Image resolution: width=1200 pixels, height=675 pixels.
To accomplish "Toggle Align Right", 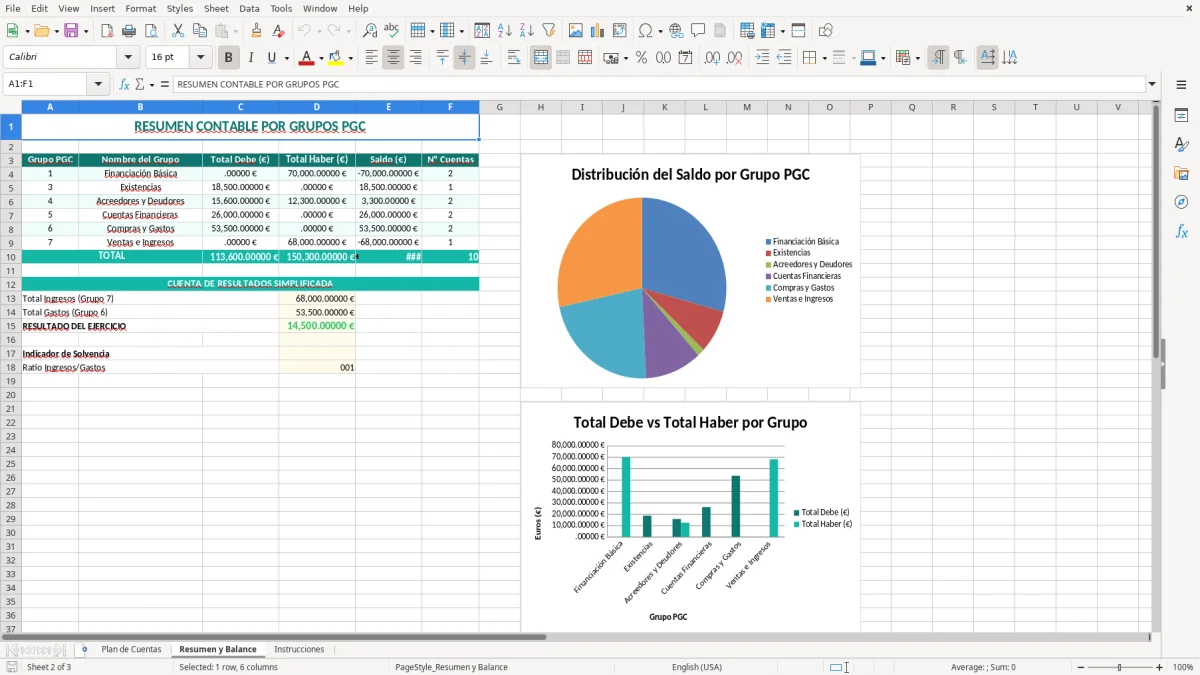I will tap(415, 58).
